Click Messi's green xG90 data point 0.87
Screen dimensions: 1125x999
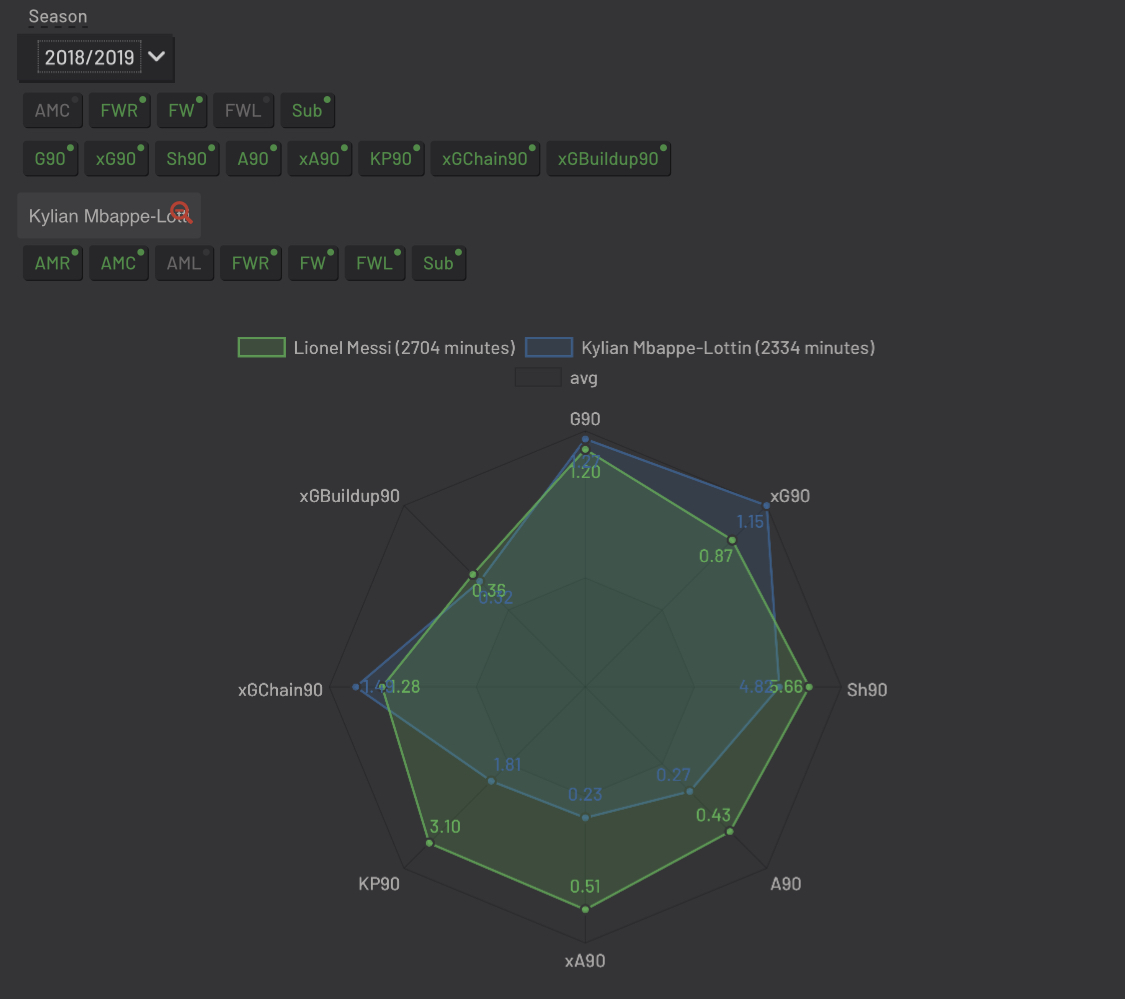pos(733,540)
